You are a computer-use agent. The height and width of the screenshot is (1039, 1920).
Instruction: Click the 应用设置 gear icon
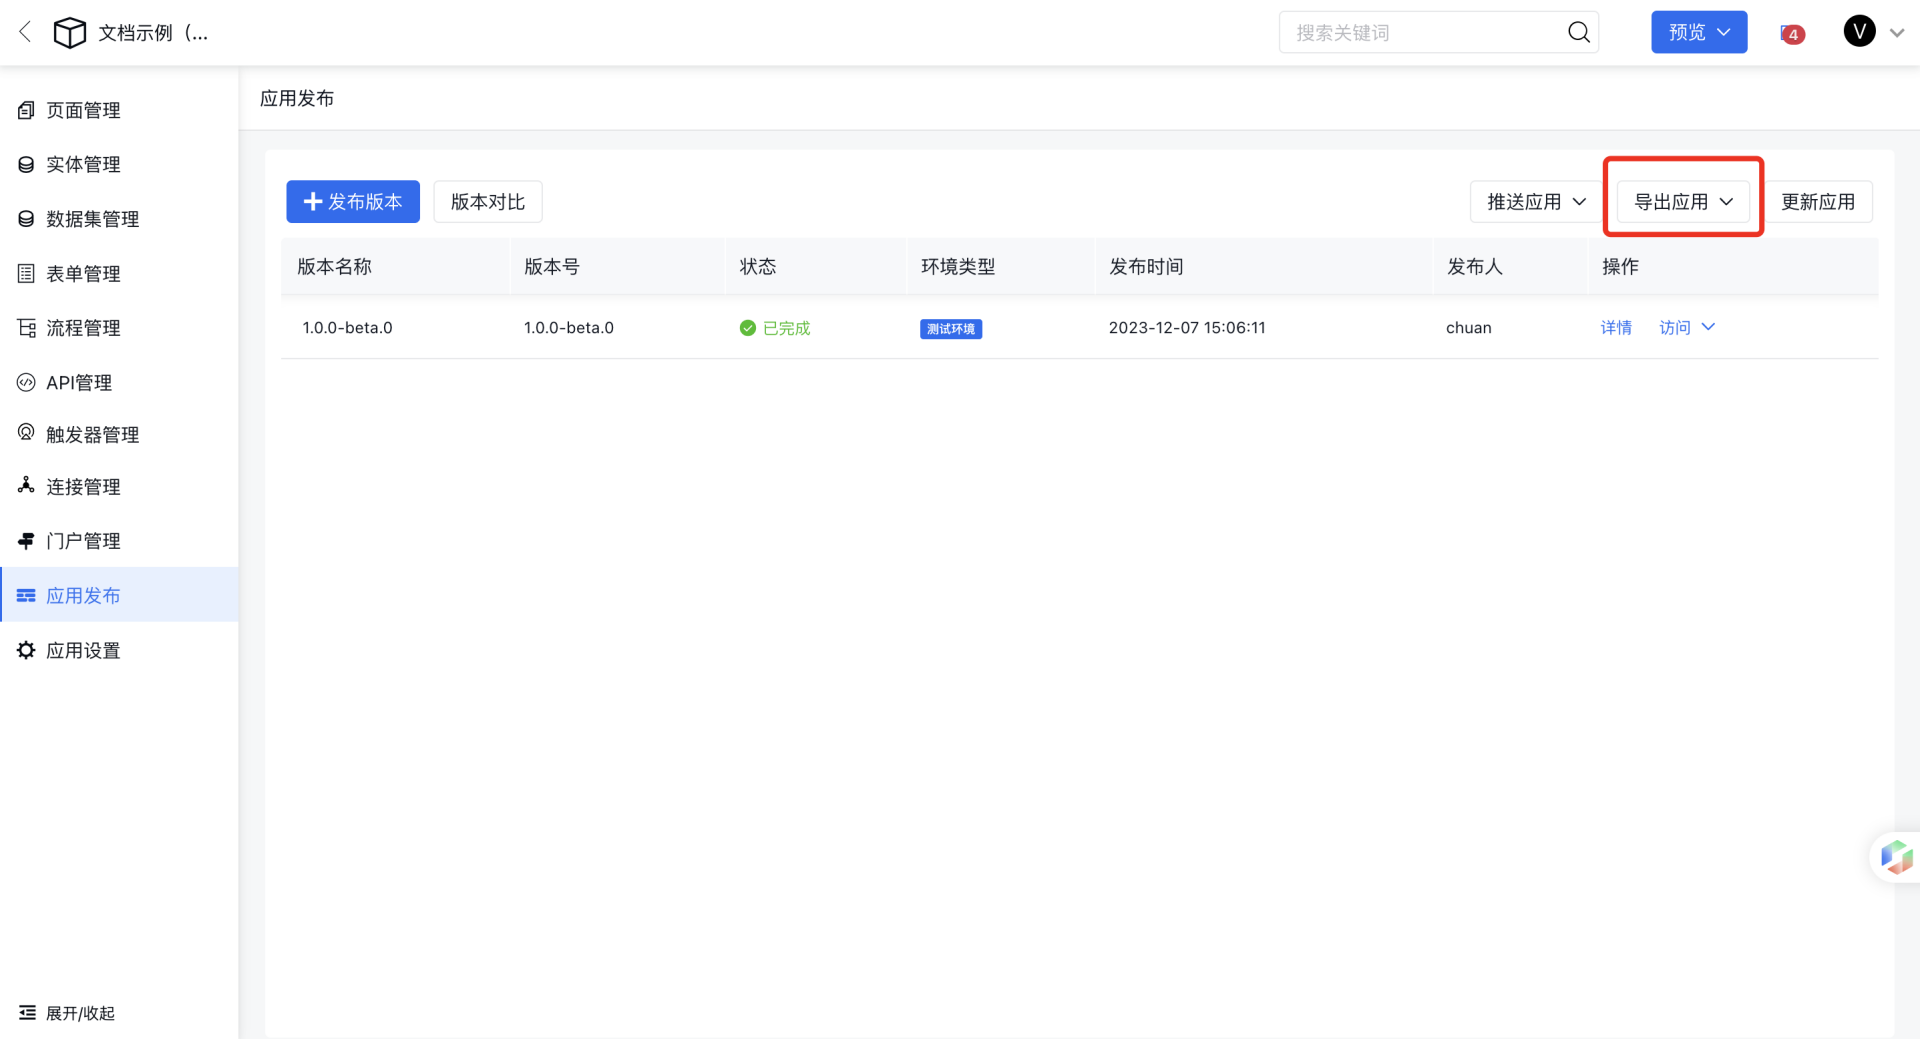(27, 650)
